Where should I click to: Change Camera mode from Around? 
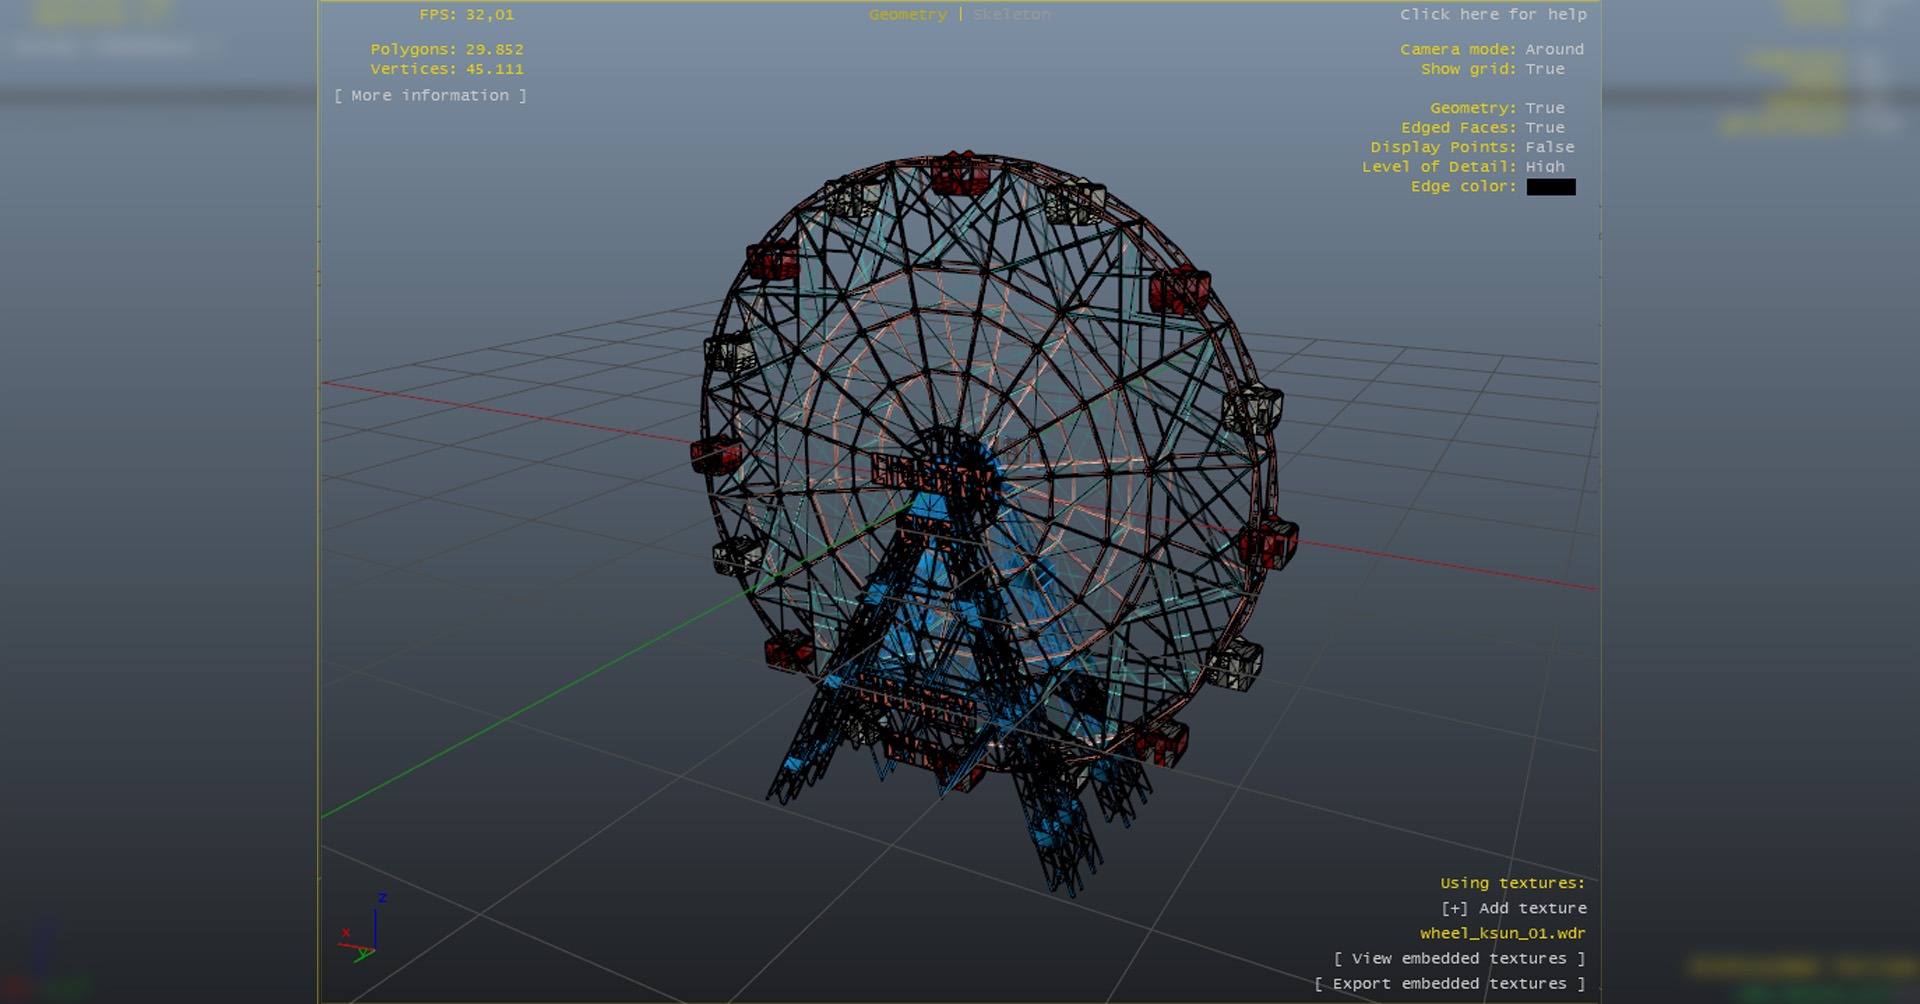[1554, 49]
